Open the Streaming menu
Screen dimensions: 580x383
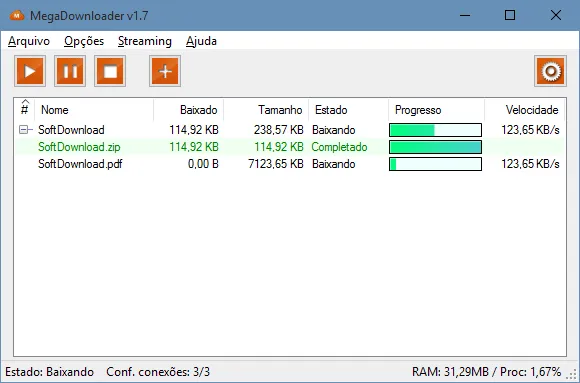coord(145,41)
